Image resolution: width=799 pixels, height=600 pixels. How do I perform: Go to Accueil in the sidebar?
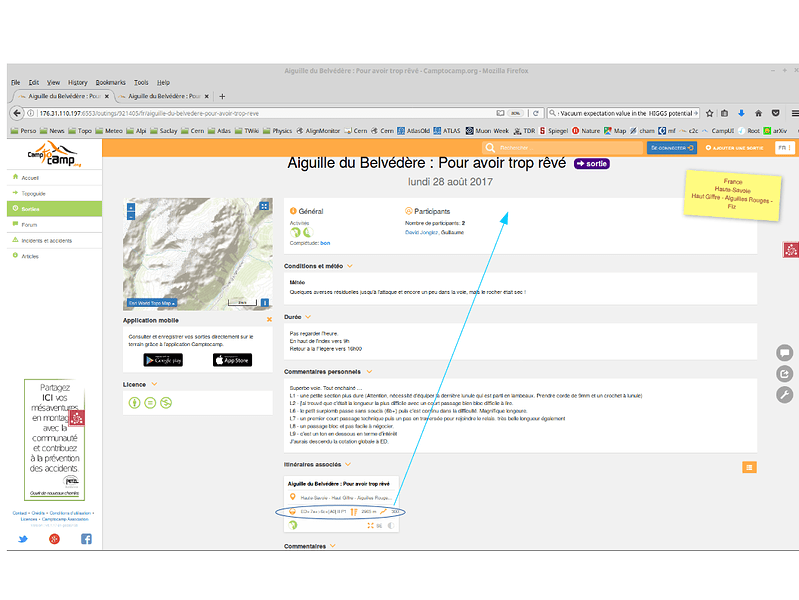(x=54, y=178)
